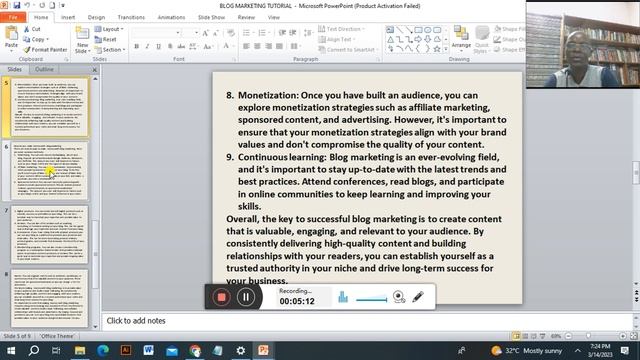Screen dimensions: 640x360
Task: Open the Columns options
Action: [x=295, y=46]
